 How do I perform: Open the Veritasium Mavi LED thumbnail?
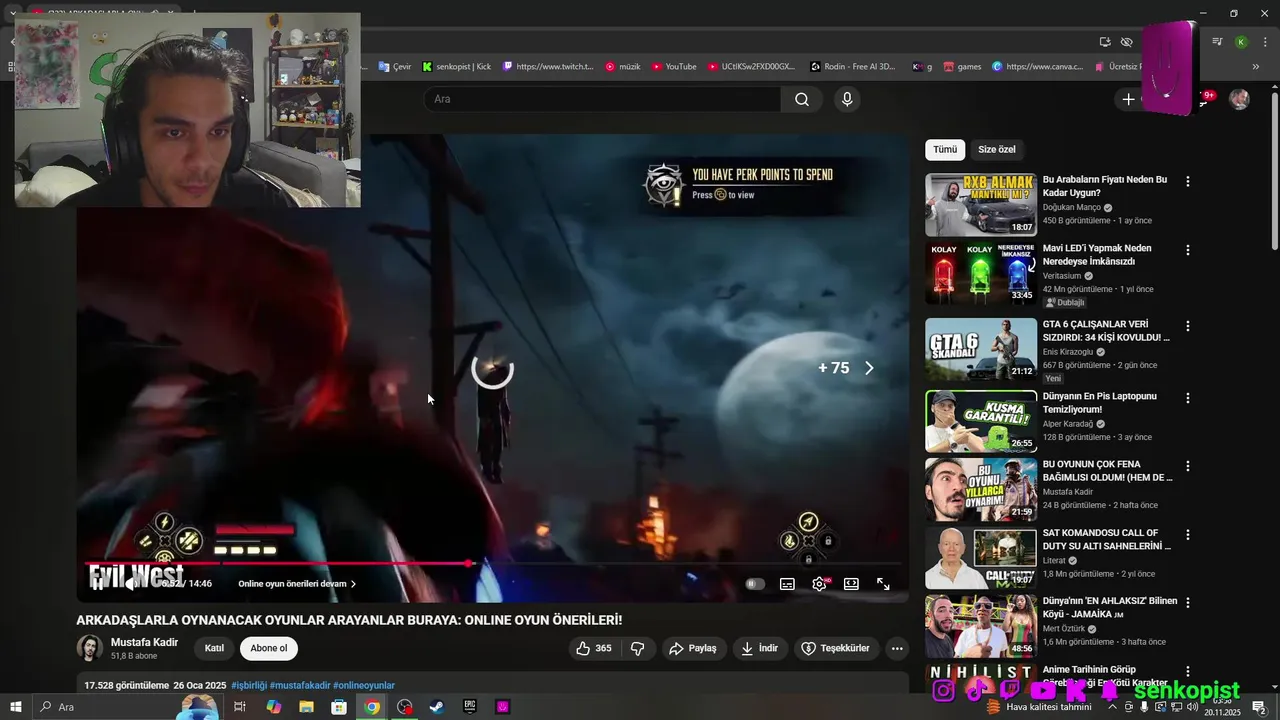pos(980,273)
